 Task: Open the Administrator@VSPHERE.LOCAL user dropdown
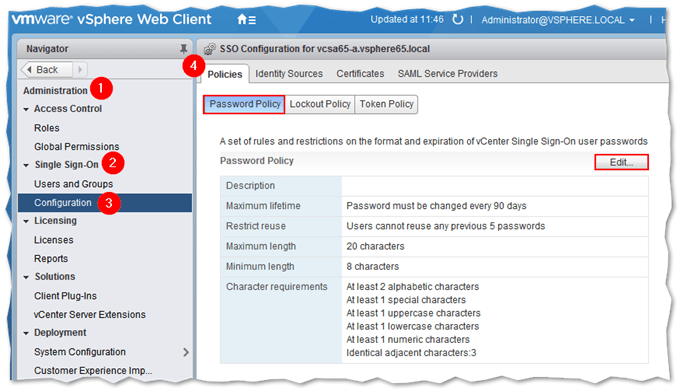[x=558, y=20]
